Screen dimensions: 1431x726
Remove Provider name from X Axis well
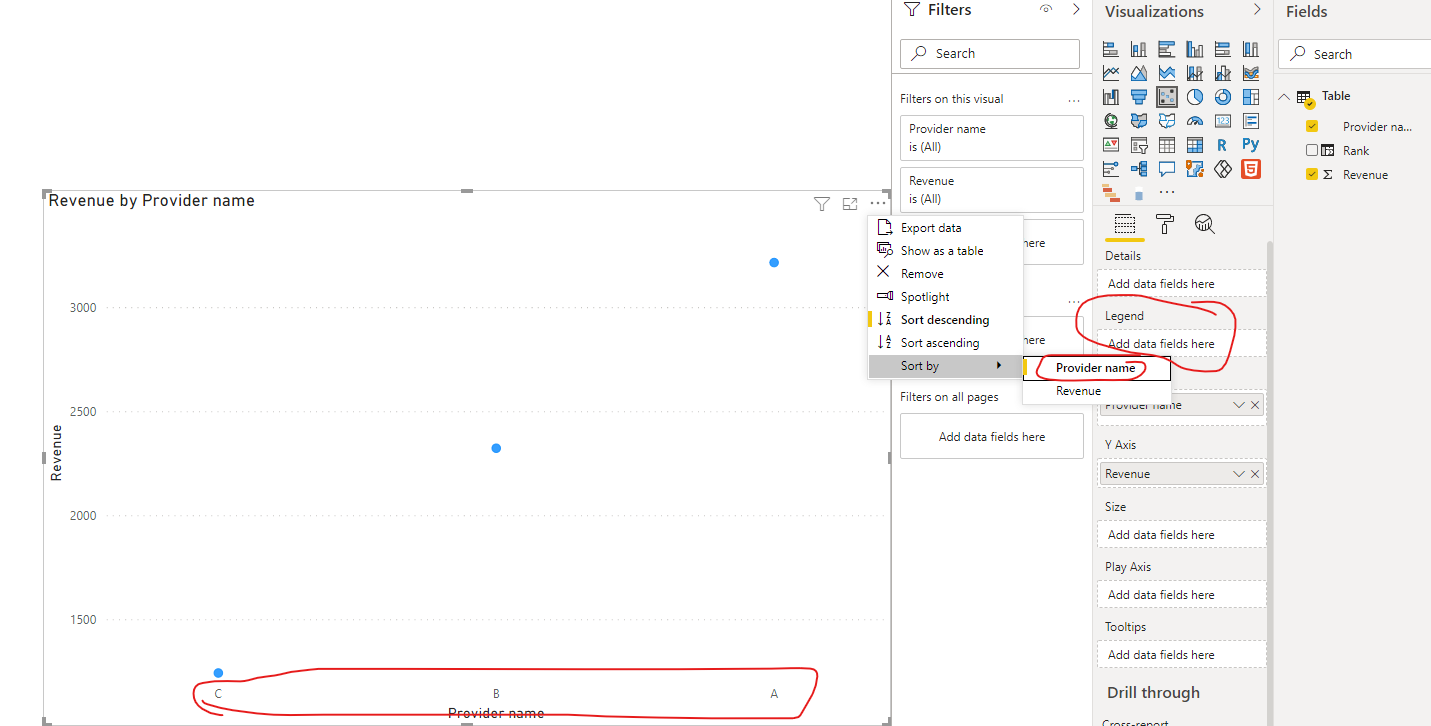click(1255, 405)
